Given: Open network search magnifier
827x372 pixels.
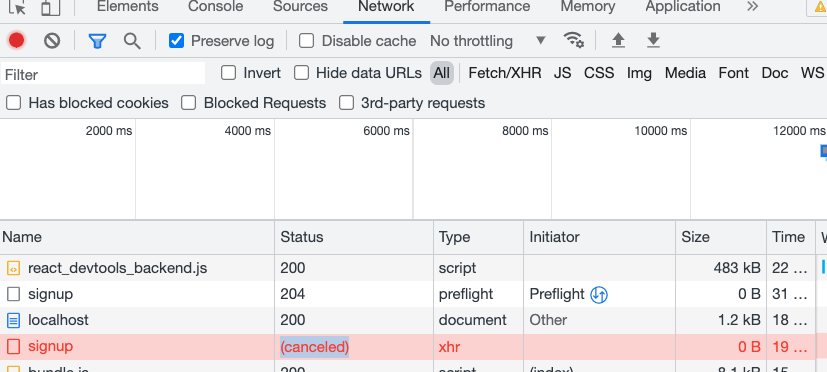Looking at the screenshot, I should [132, 41].
